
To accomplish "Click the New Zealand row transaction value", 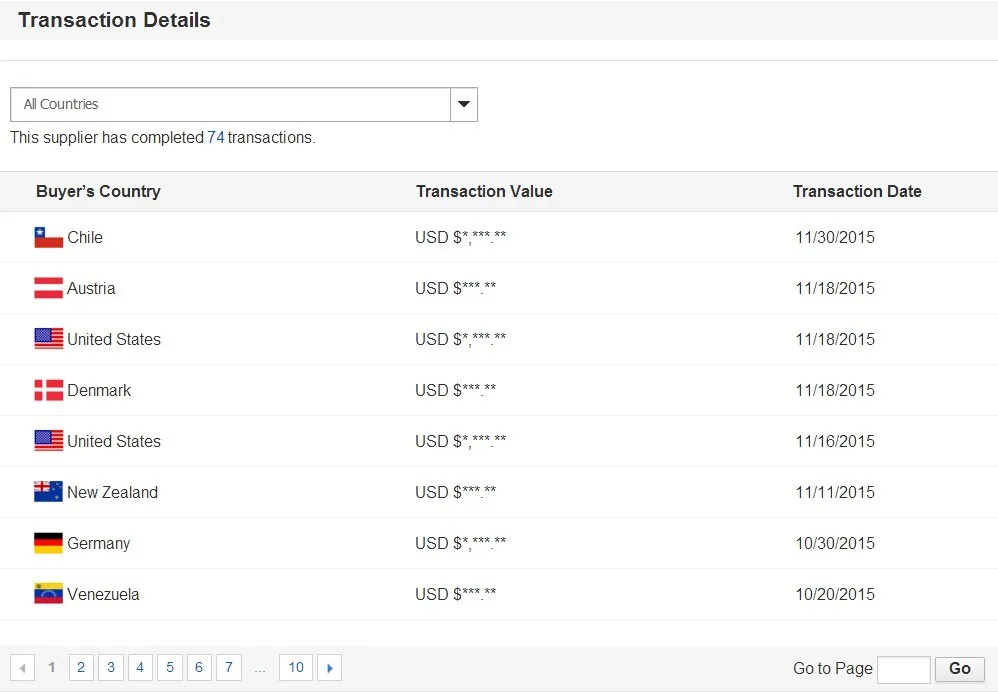I will pos(456,492).
